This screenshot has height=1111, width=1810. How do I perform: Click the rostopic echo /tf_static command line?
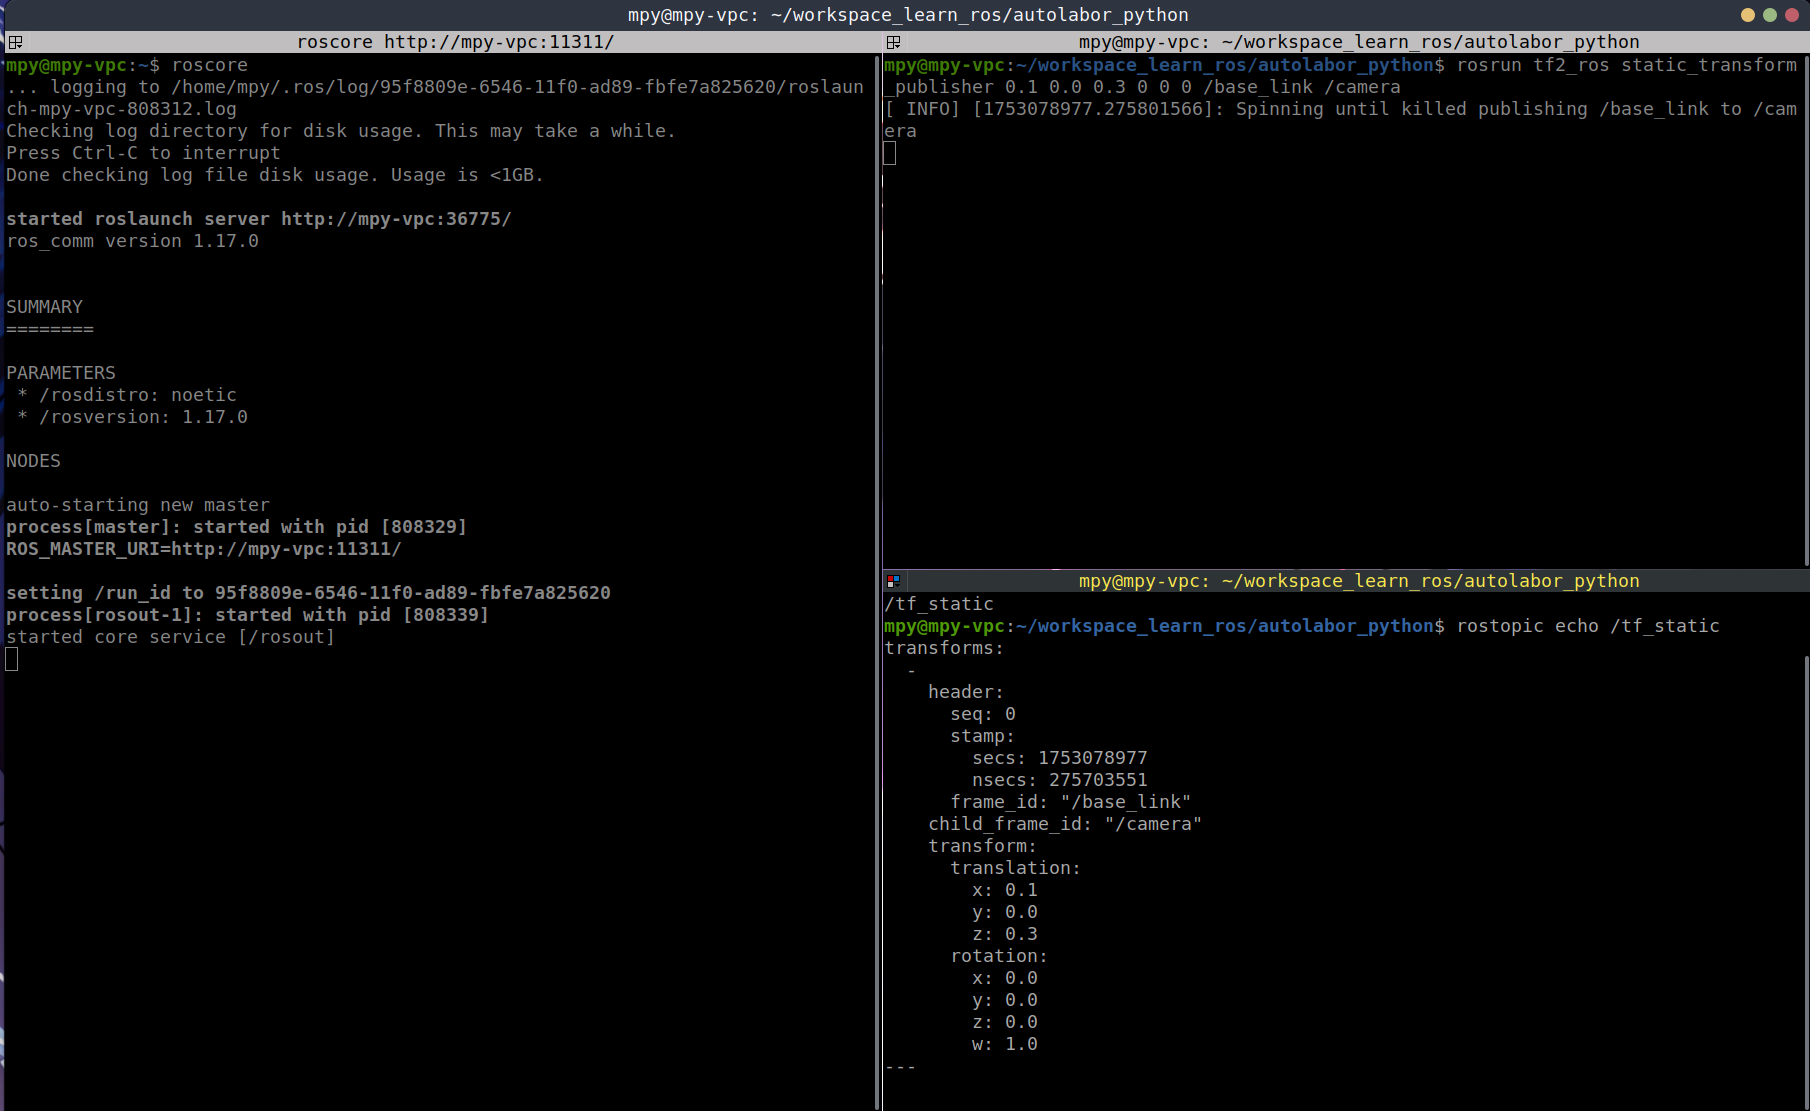(x=1587, y=626)
